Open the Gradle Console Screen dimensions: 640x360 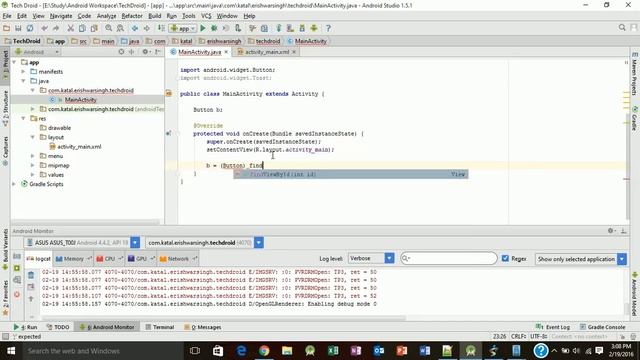pyautogui.click(x=602, y=327)
